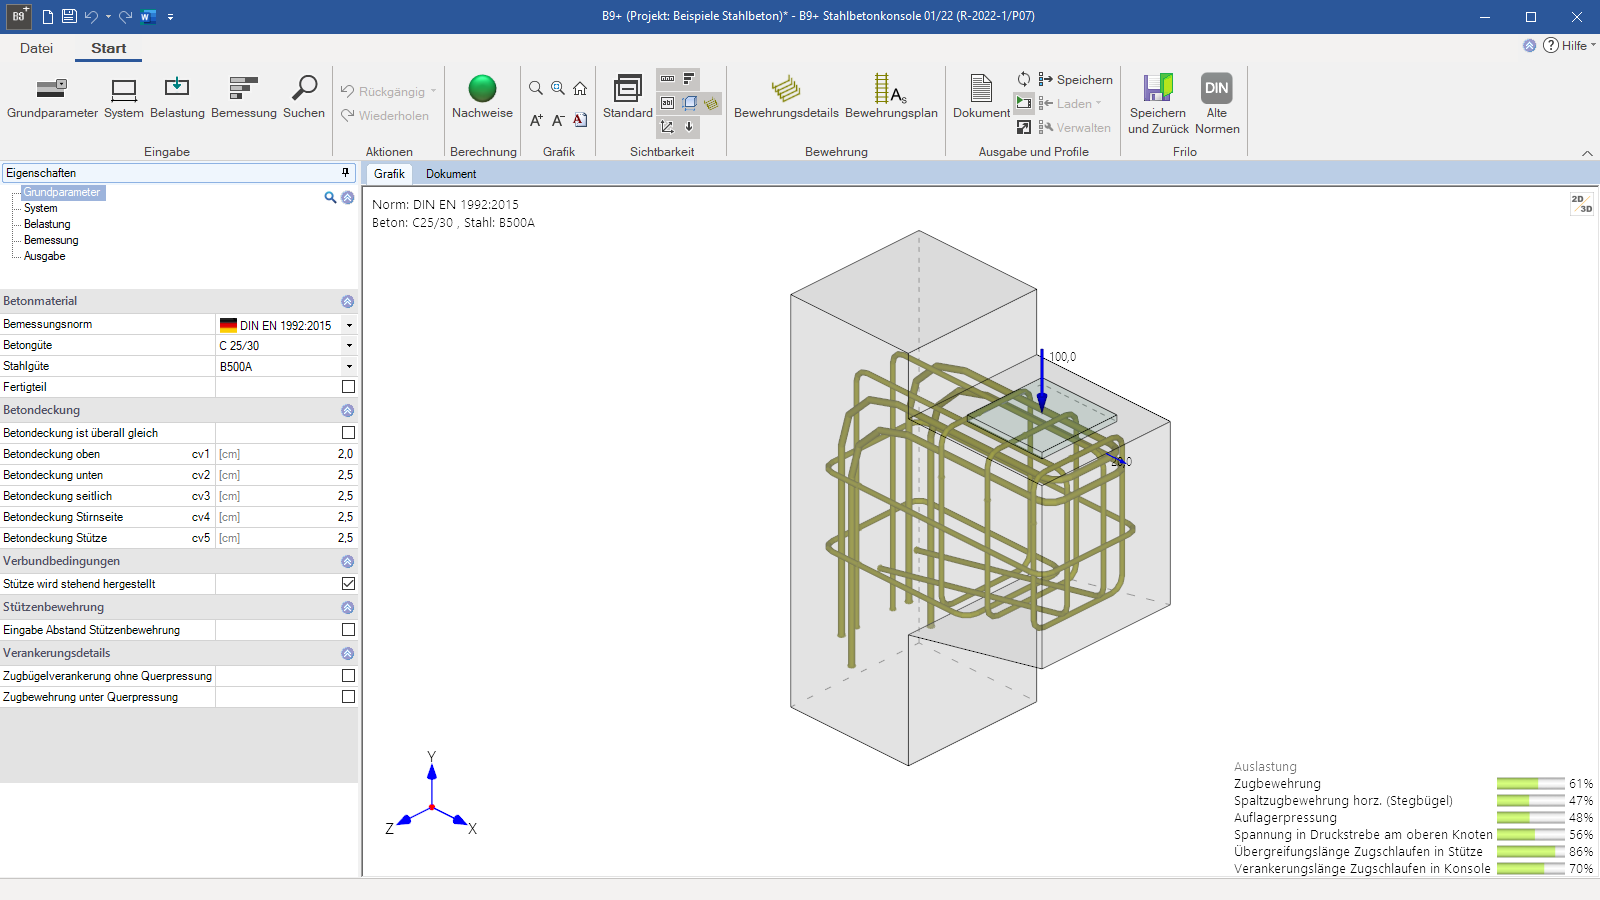Collapse Stützenbewehrung section

(x=347, y=608)
